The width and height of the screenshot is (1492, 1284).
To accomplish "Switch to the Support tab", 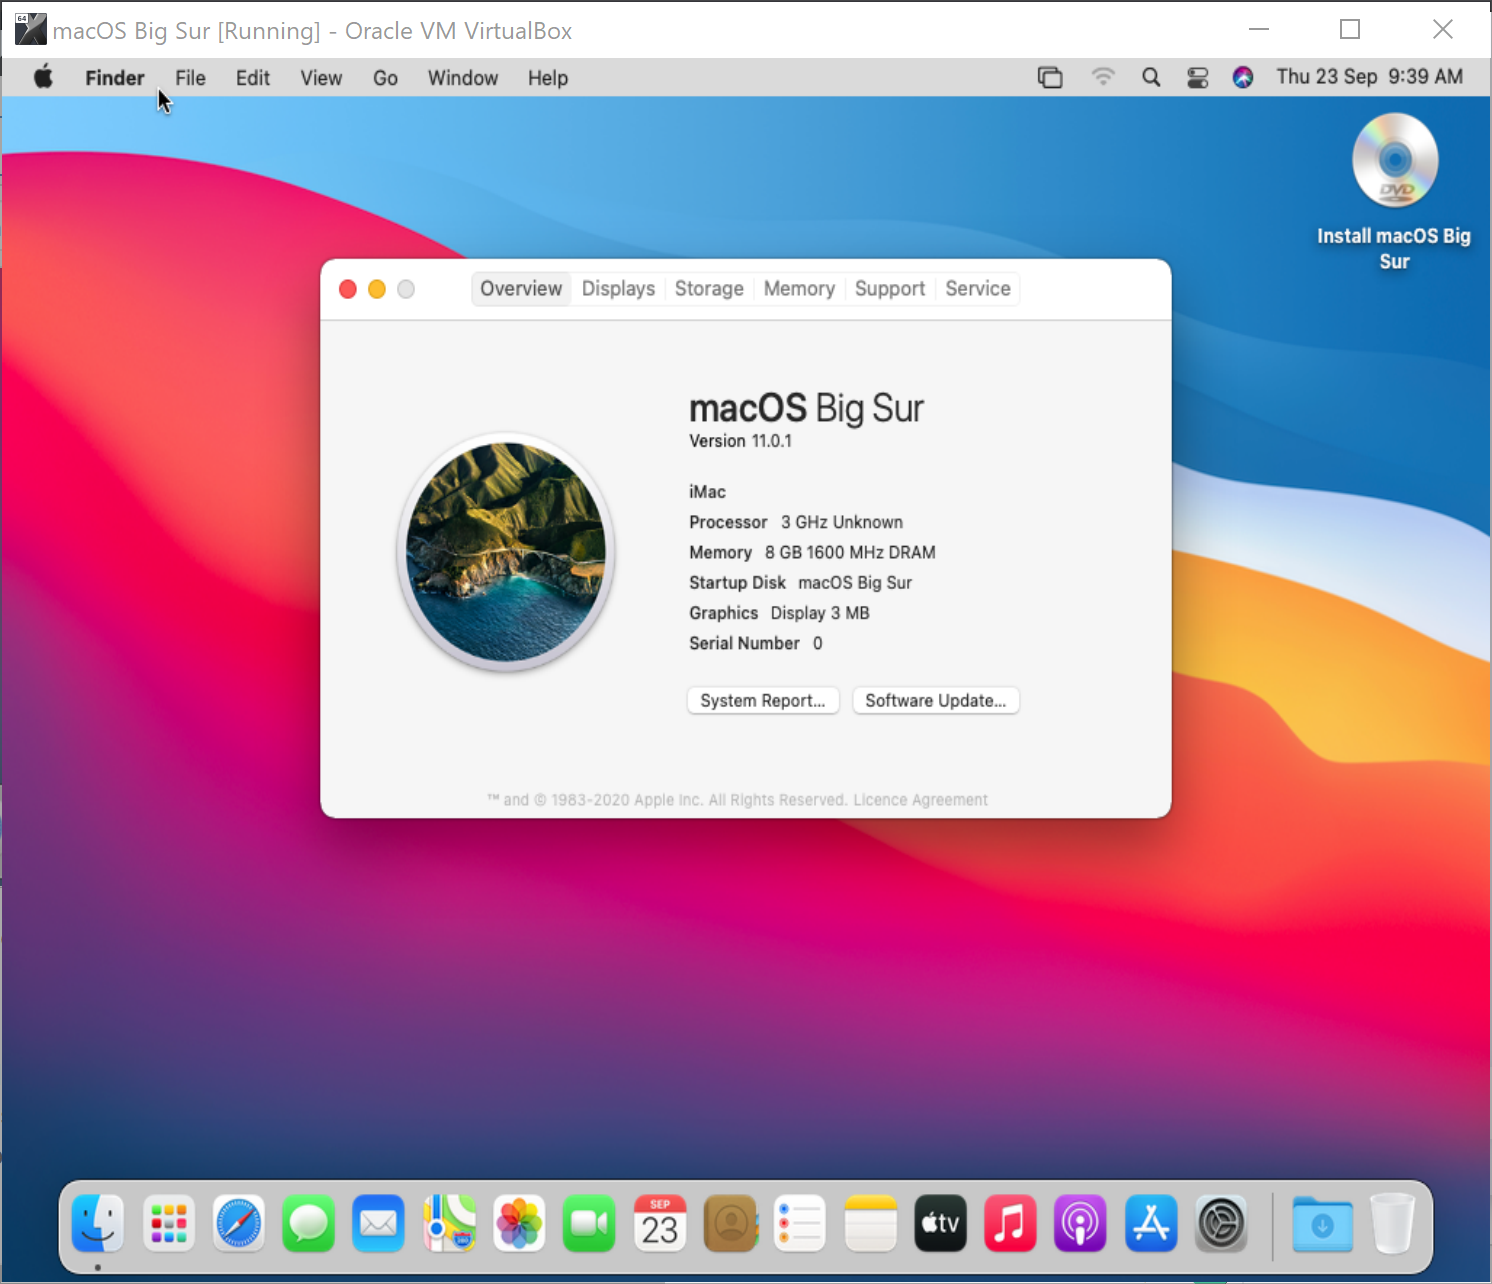I will point(890,289).
